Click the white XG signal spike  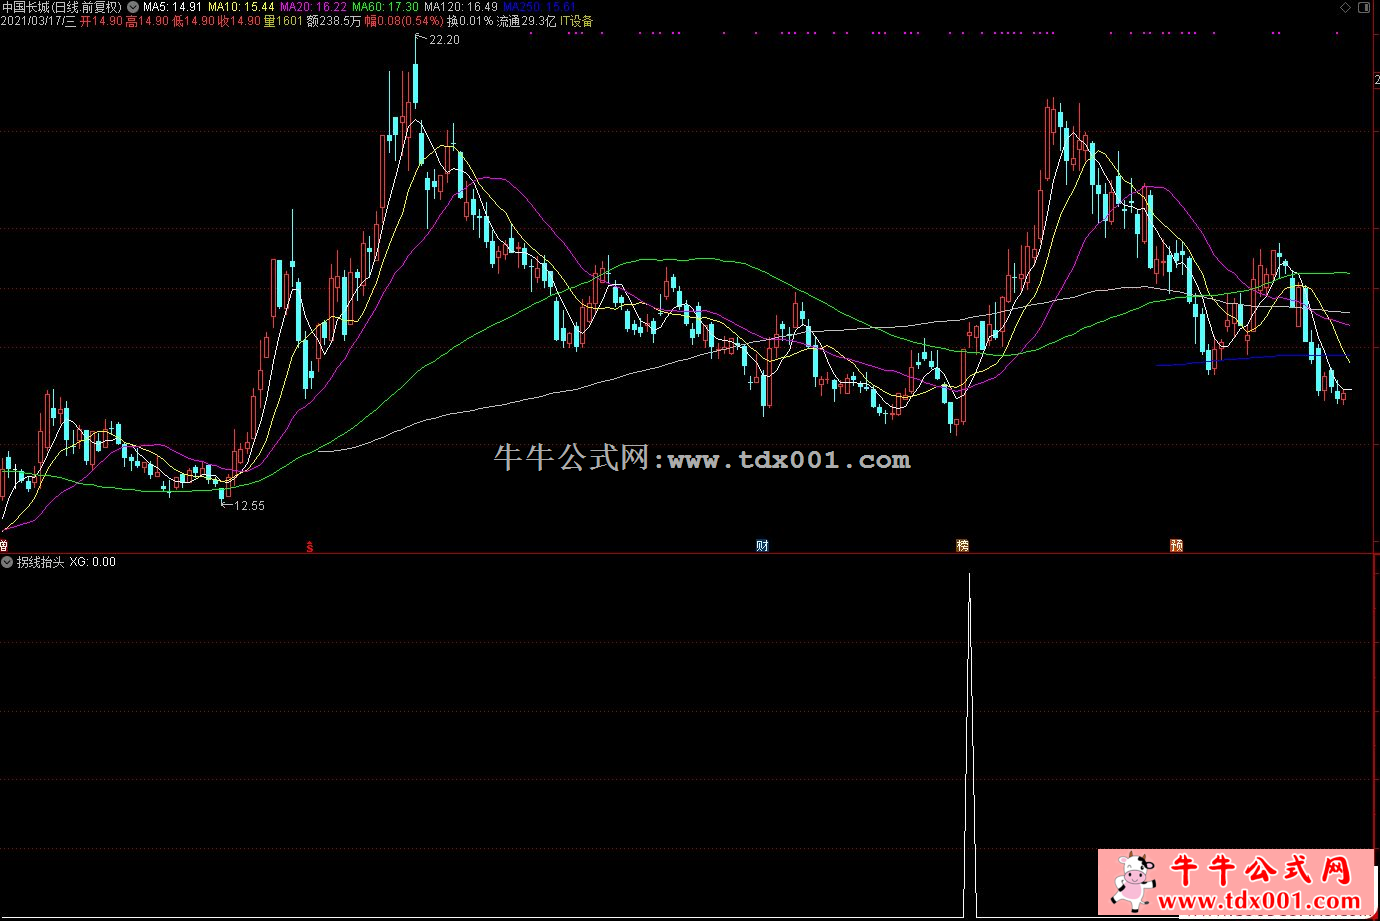pos(969,745)
